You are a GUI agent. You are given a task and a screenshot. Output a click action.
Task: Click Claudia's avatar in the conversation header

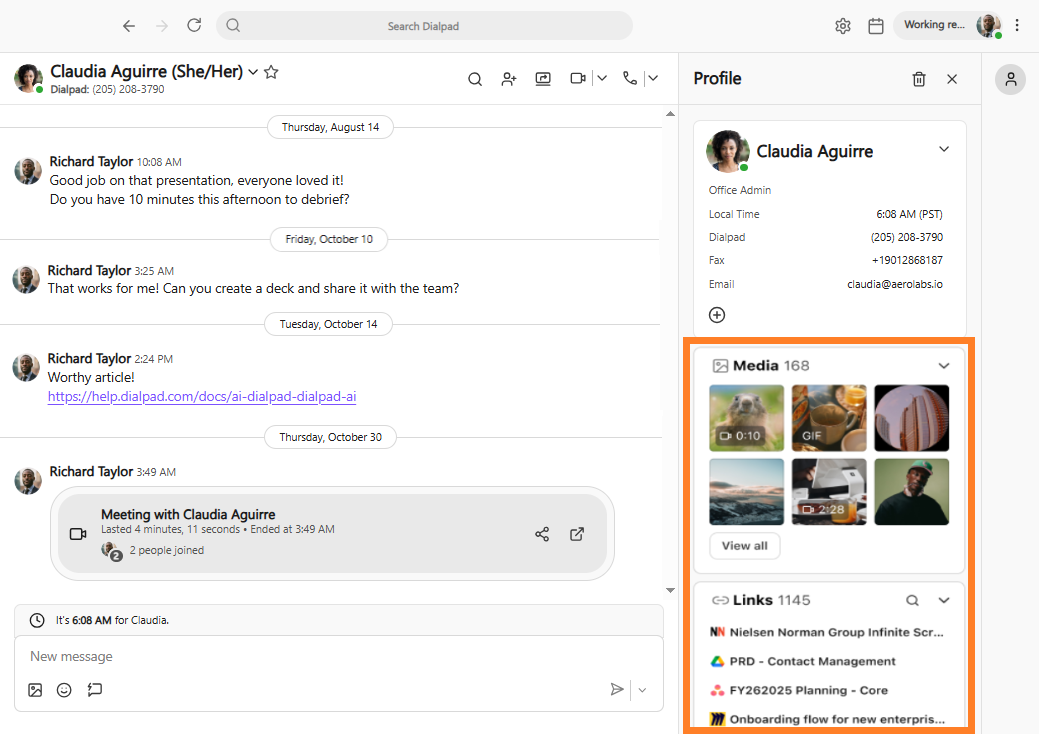click(29, 78)
